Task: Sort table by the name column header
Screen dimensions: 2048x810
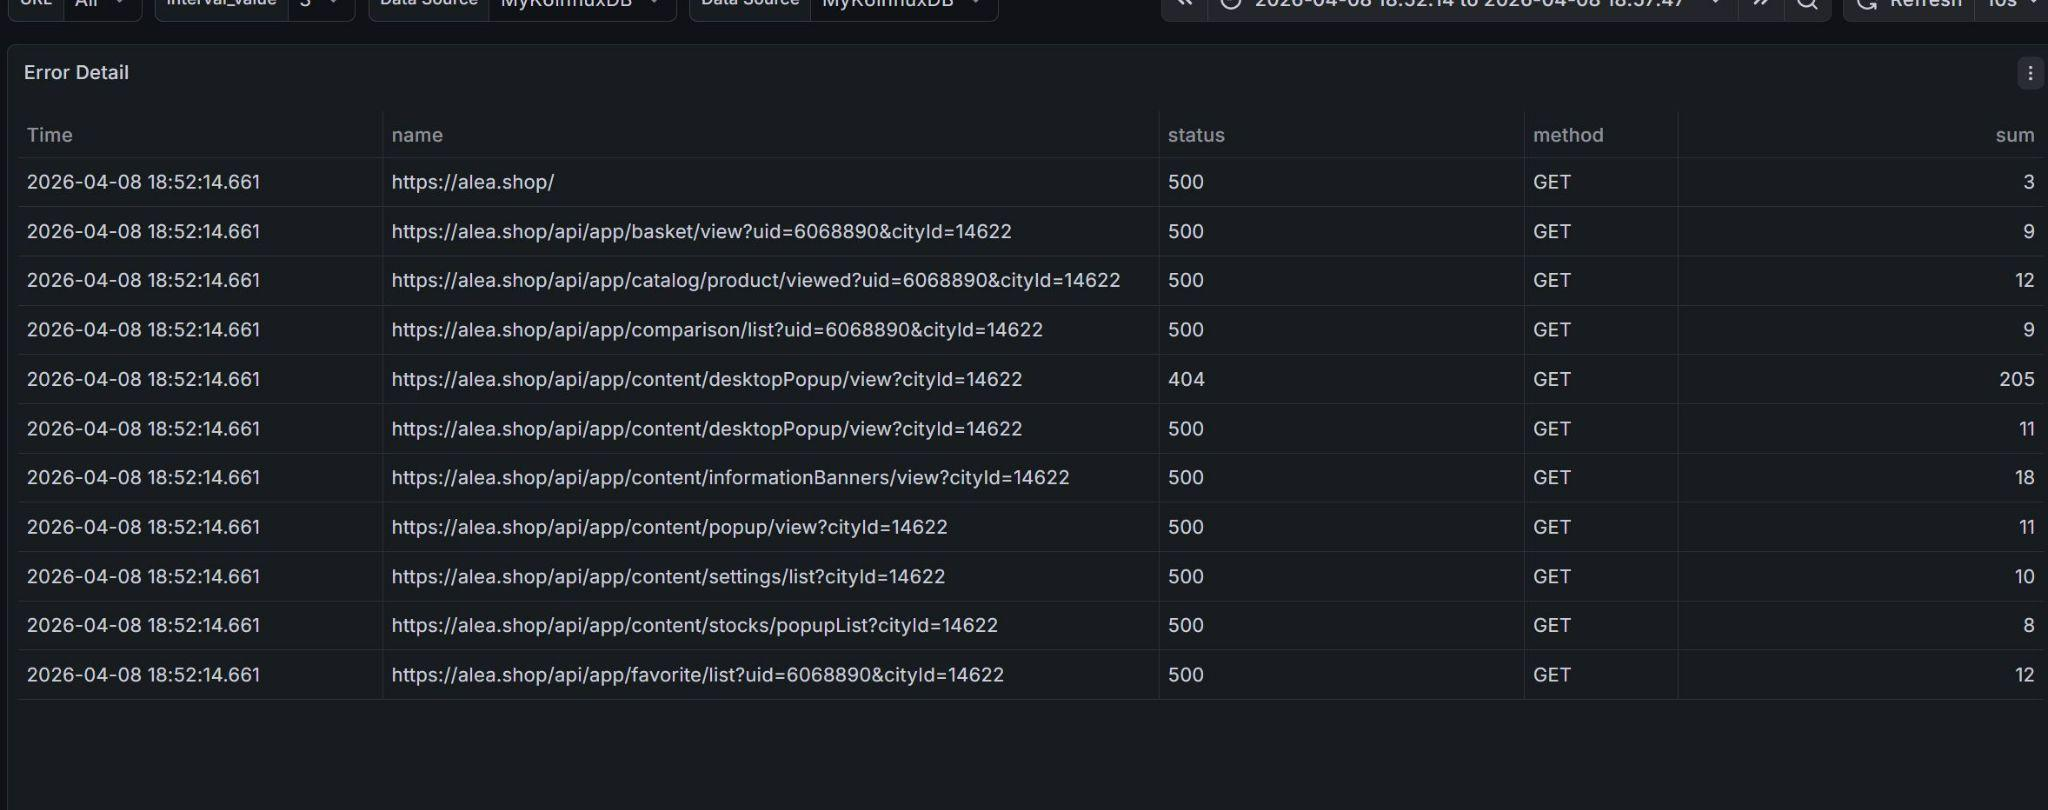Action: coord(417,135)
